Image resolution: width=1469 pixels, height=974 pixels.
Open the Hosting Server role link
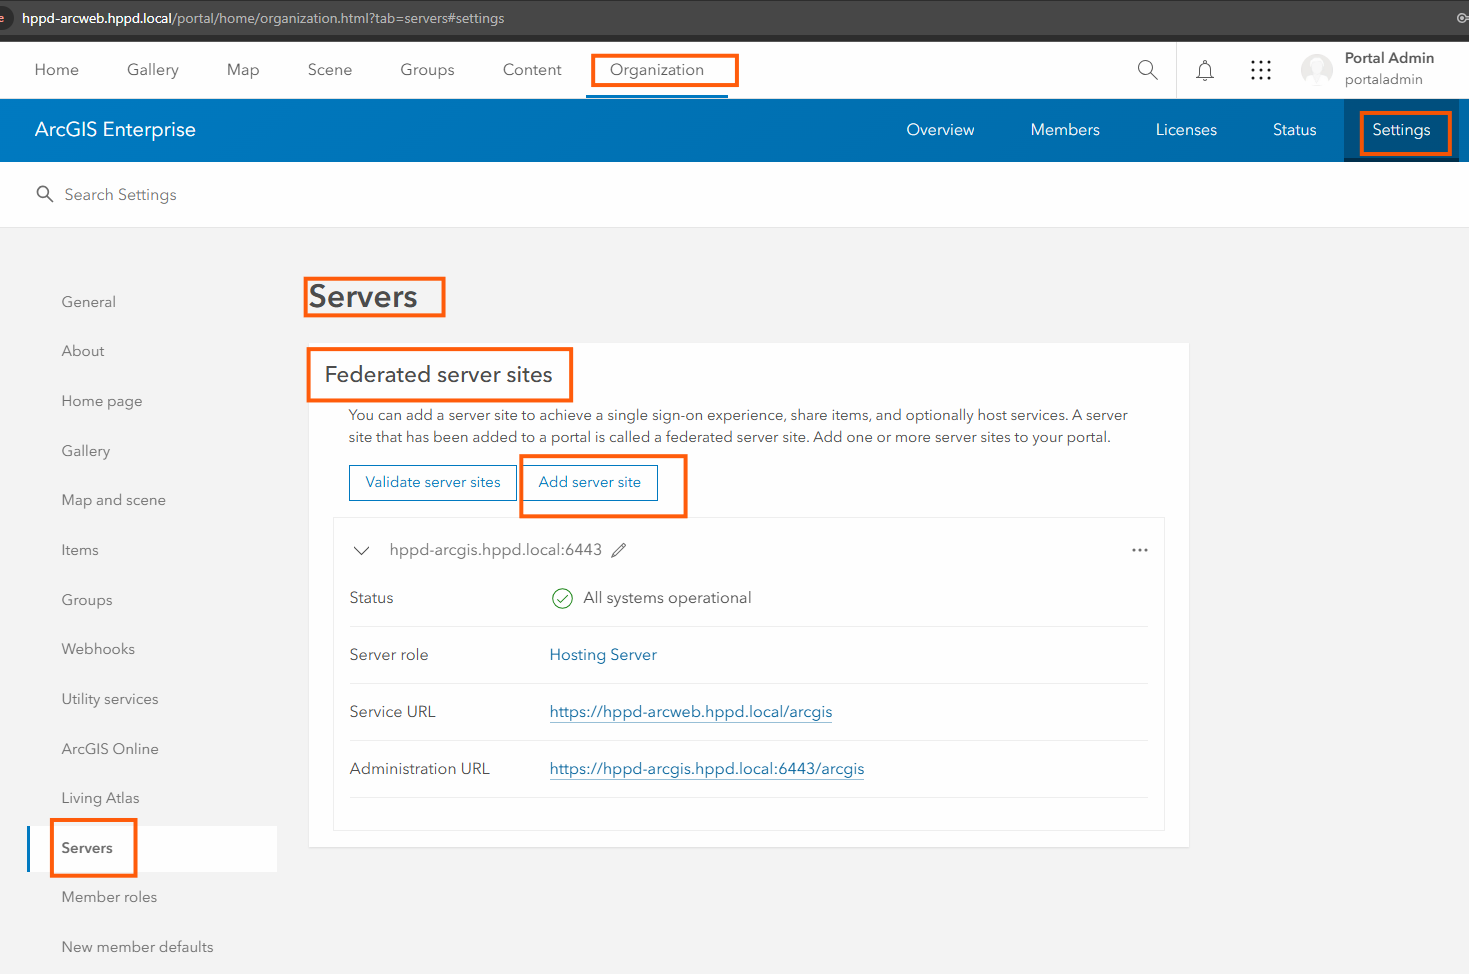coord(603,655)
